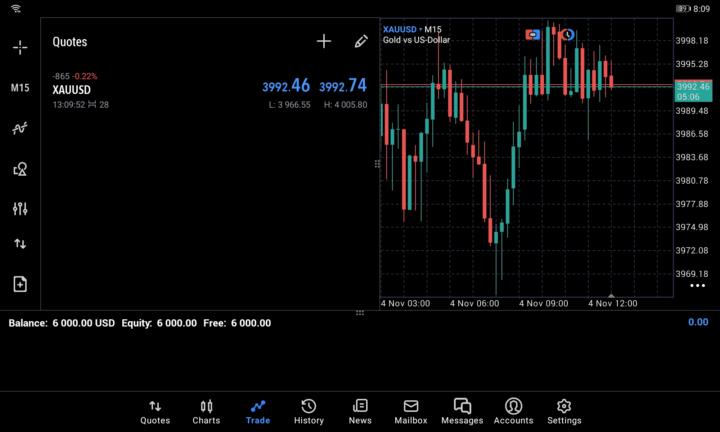The height and width of the screenshot is (432, 720).
Task: Open the Settings tab
Action: 564,412
